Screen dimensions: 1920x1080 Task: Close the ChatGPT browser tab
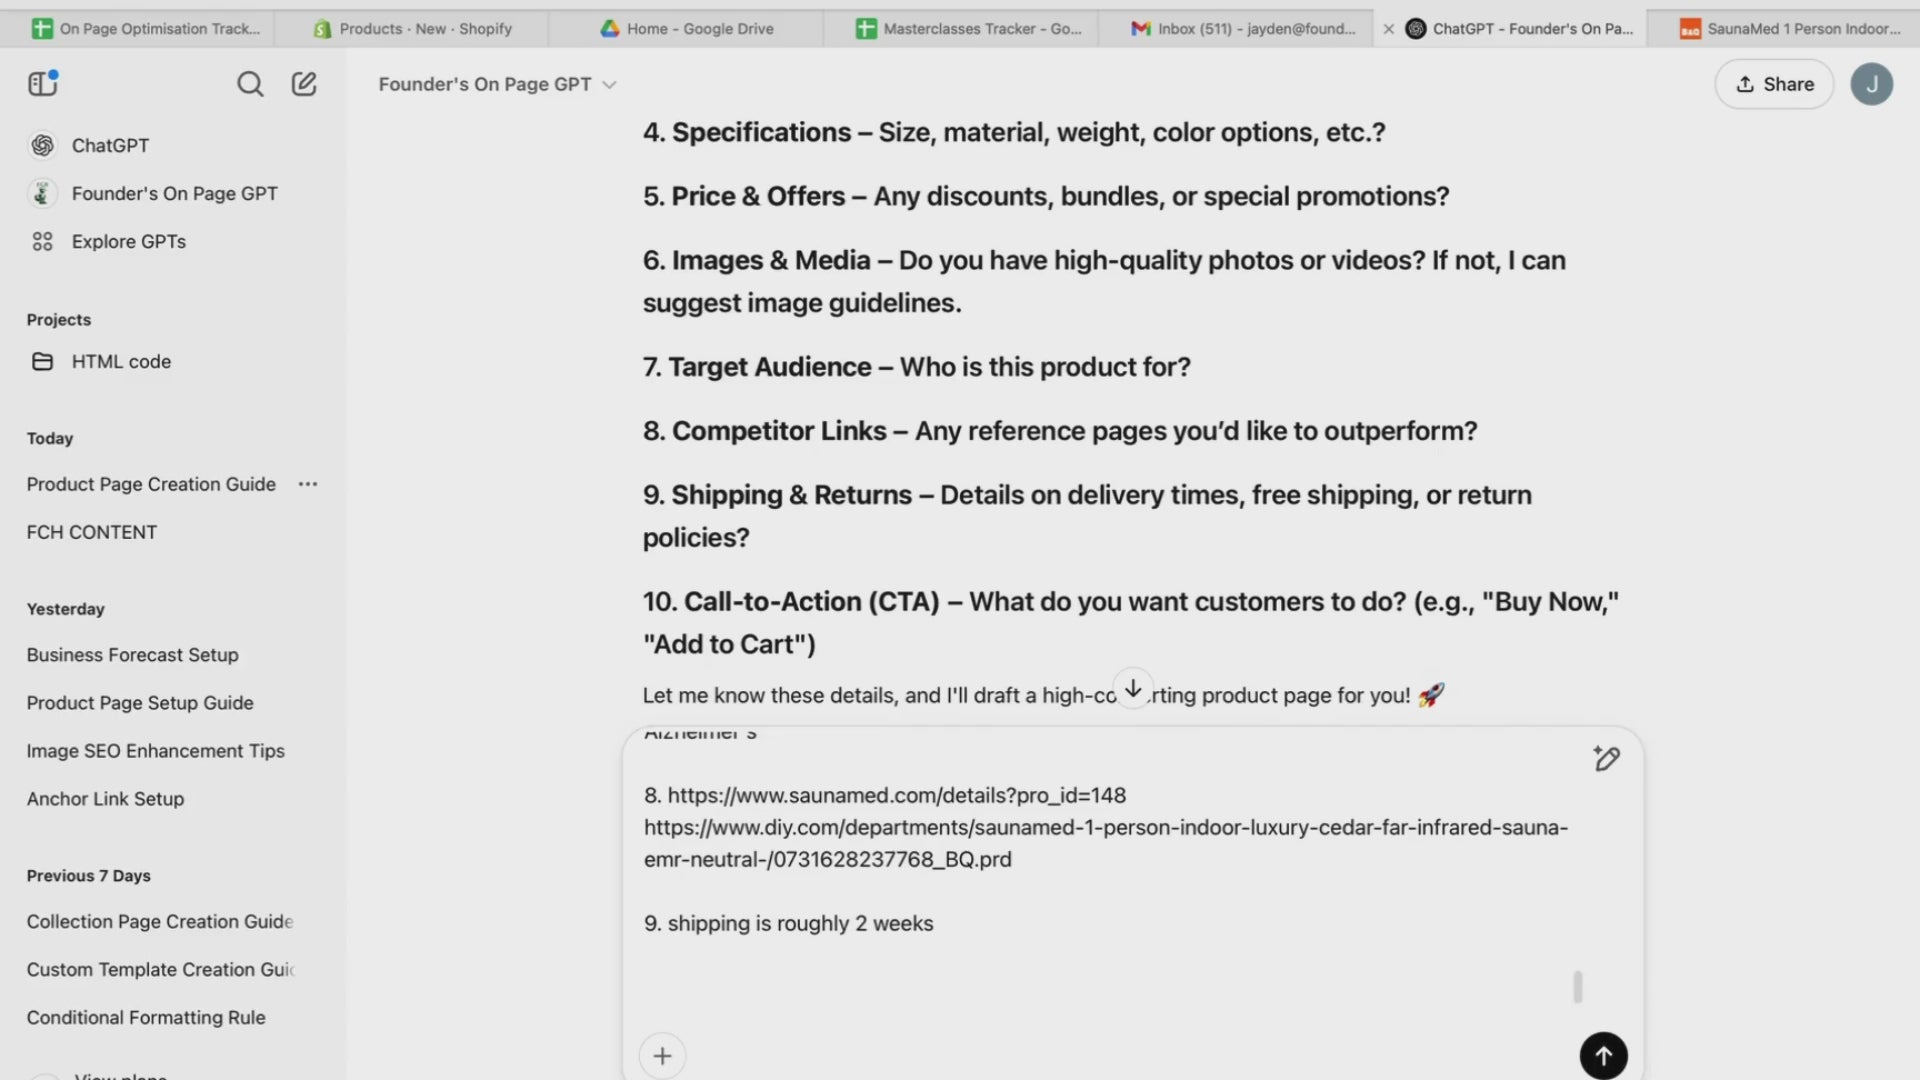(x=1388, y=29)
